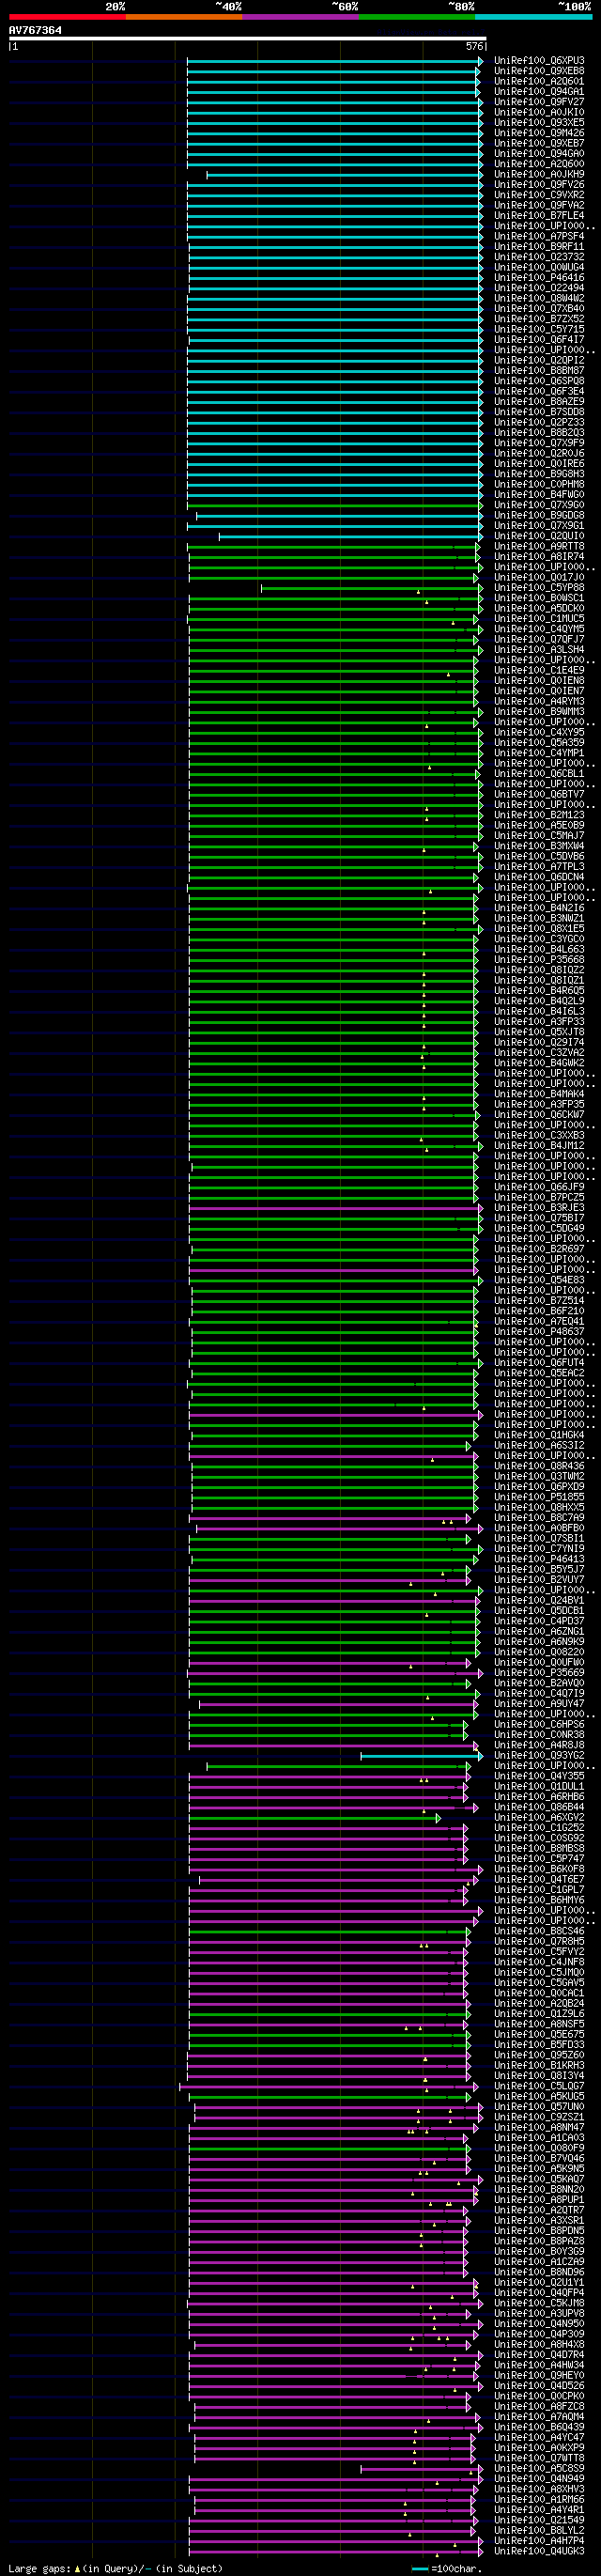Select hit UniRef100_Q2QUI0
The height and width of the screenshot is (2576, 601).
(x=540, y=536)
